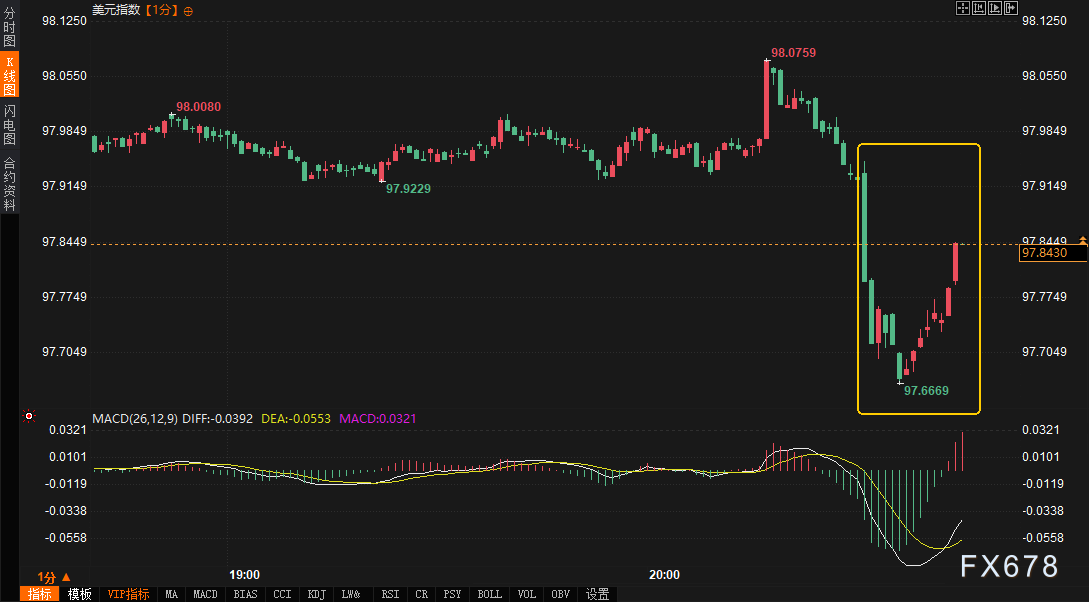Click the orange arrow marker at right price axis
The height and width of the screenshot is (602, 1089).
click(1082, 241)
